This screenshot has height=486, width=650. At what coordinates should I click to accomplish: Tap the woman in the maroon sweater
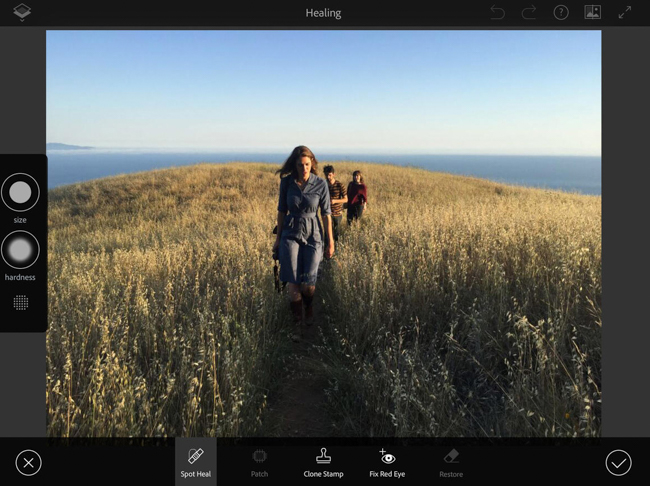[357, 197]
